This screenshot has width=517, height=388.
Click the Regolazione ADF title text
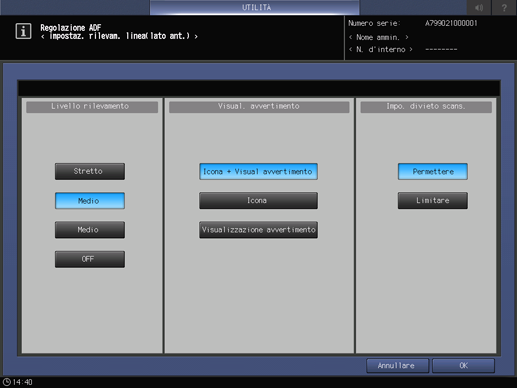pyautogui.click(x=71, y=27)
